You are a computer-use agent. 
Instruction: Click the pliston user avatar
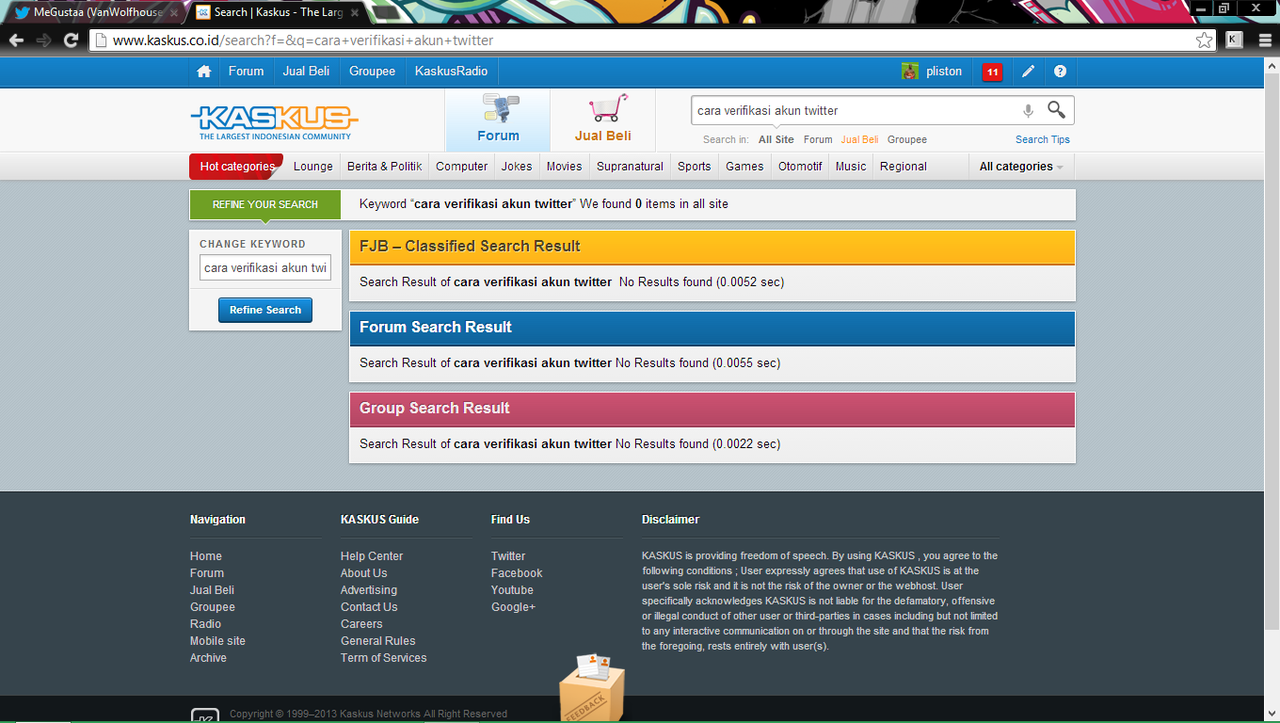910,71
